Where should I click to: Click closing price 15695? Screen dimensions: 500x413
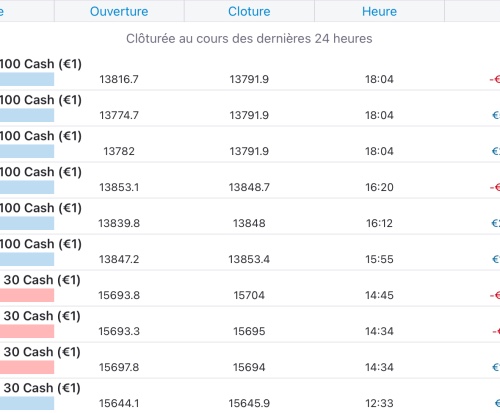pyautogui.click(x=249, y=331)
